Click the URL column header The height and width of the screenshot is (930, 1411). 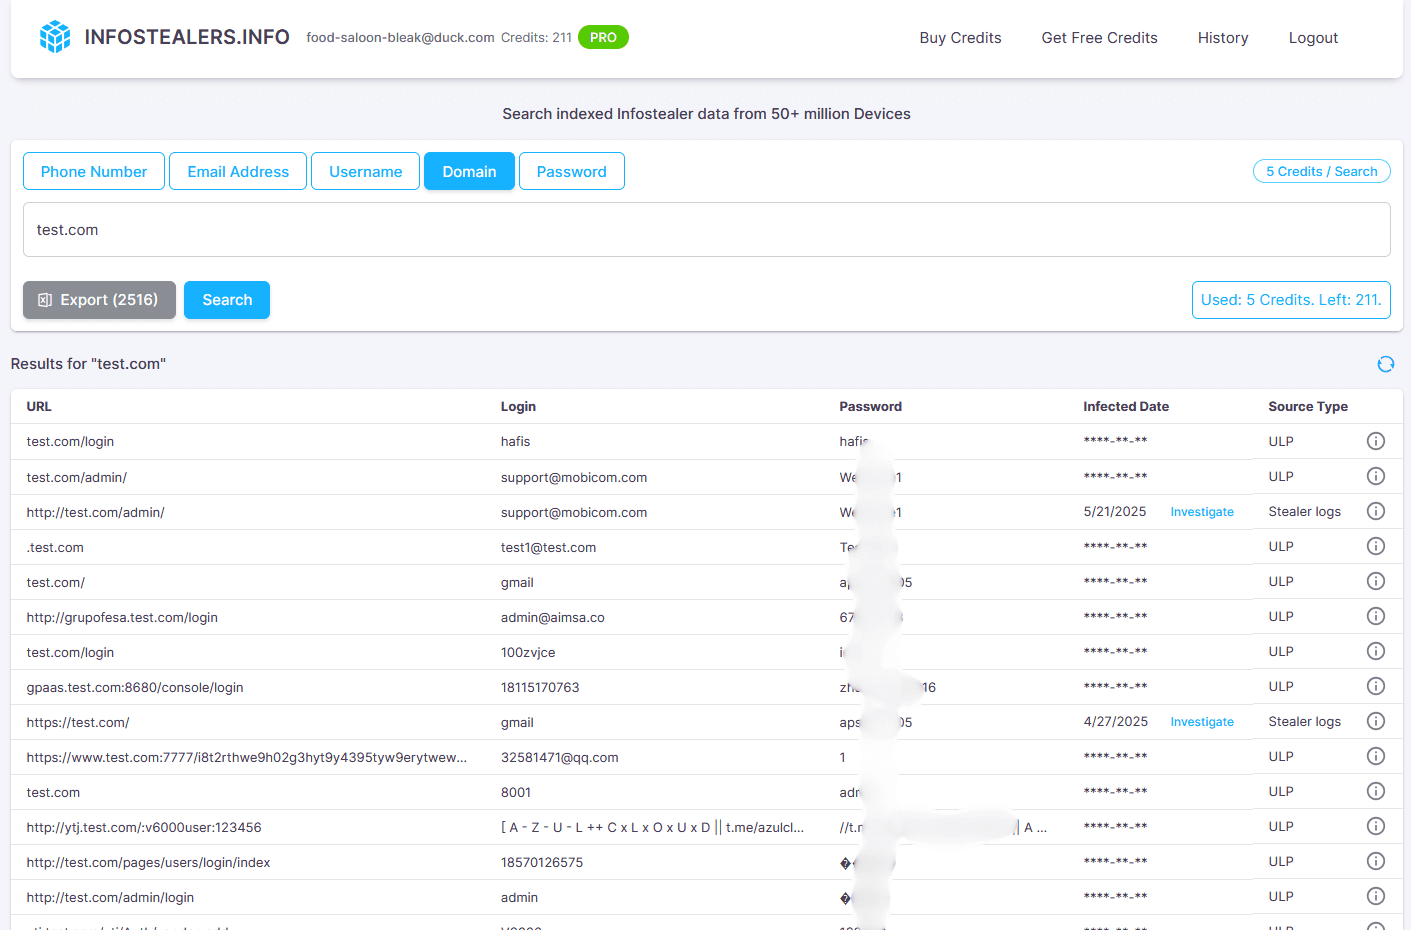click(x=39, y=406)
